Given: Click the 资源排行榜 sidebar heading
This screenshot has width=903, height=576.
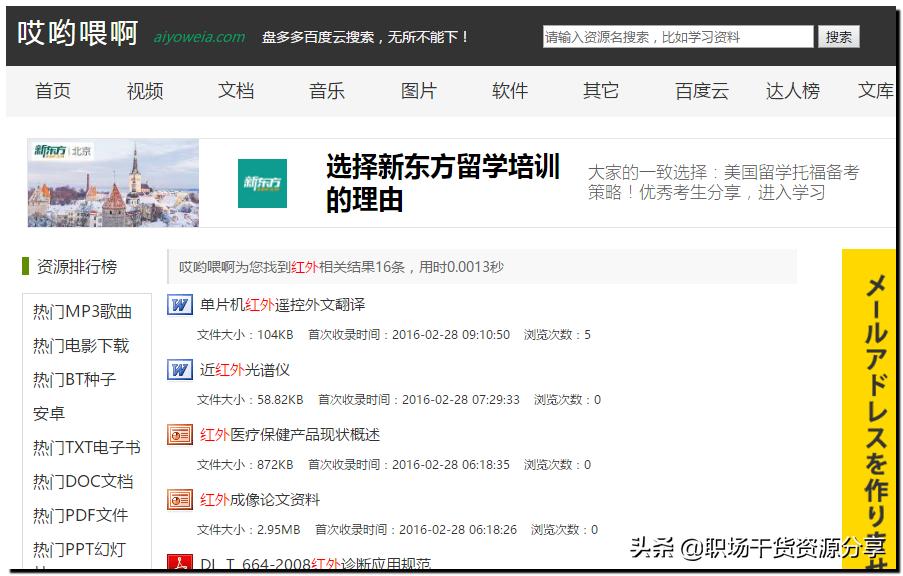Looking at the screenshot, I should point(77,267).
